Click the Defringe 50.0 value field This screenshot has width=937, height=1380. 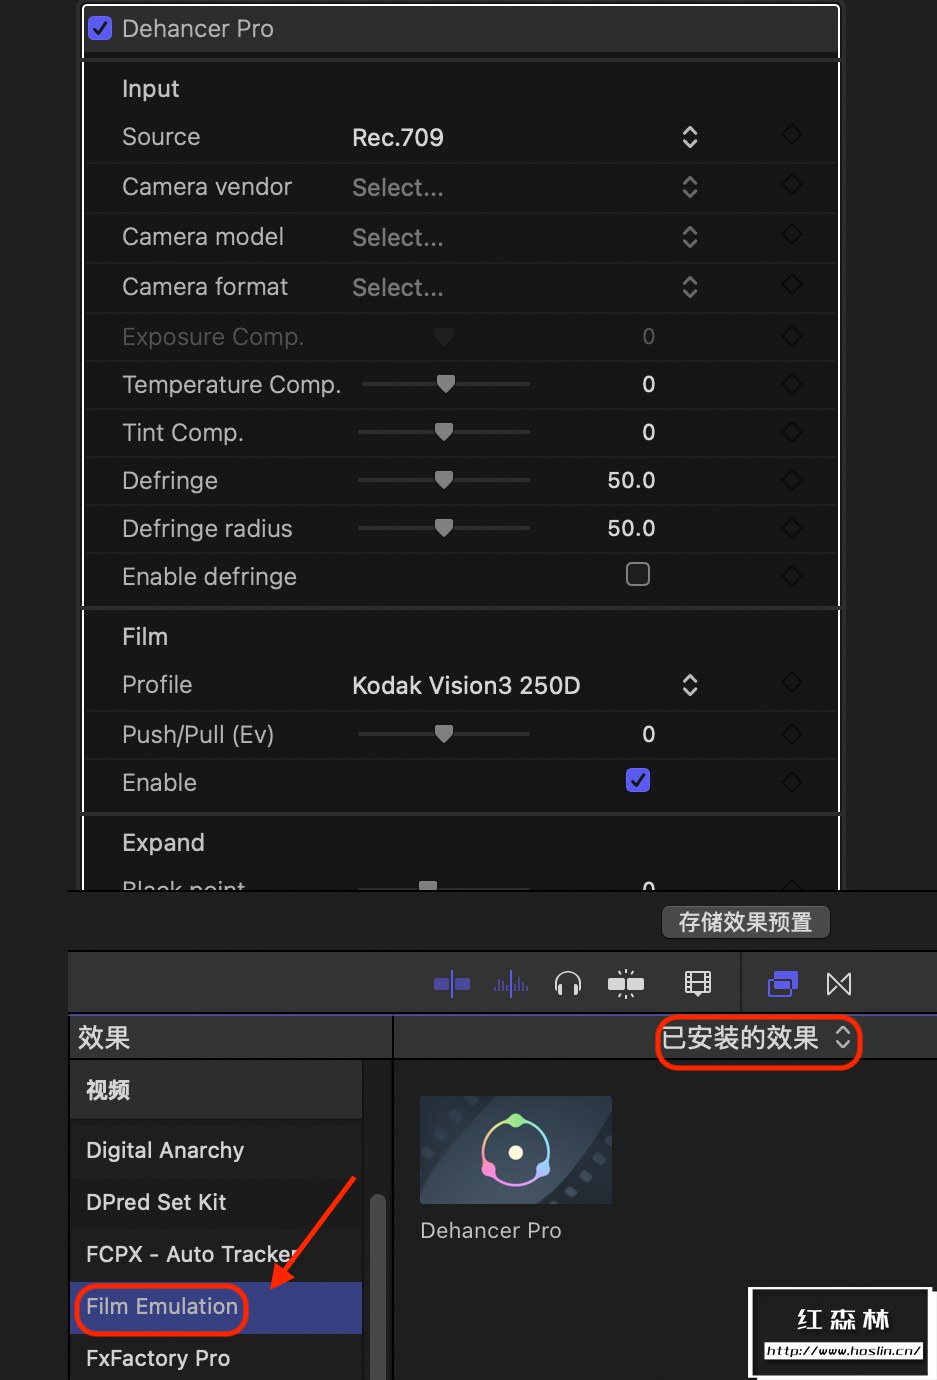[631, 480]
